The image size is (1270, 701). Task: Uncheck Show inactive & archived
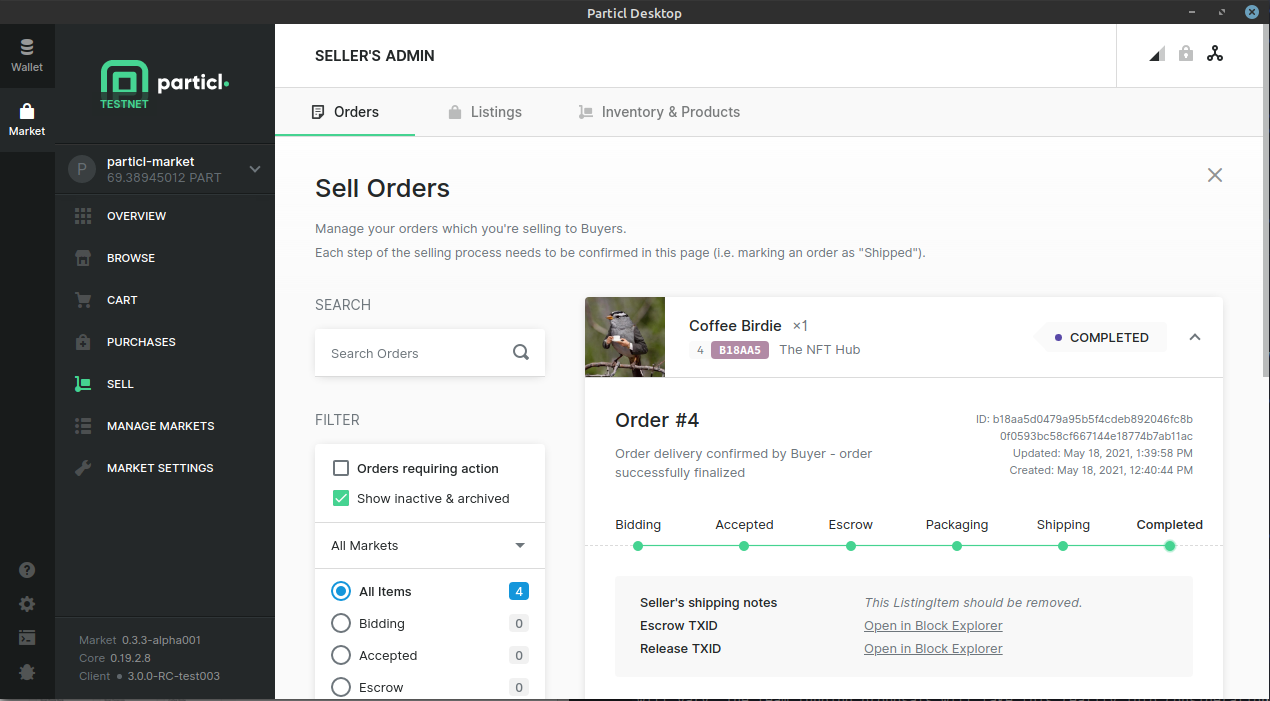(341, 498)
